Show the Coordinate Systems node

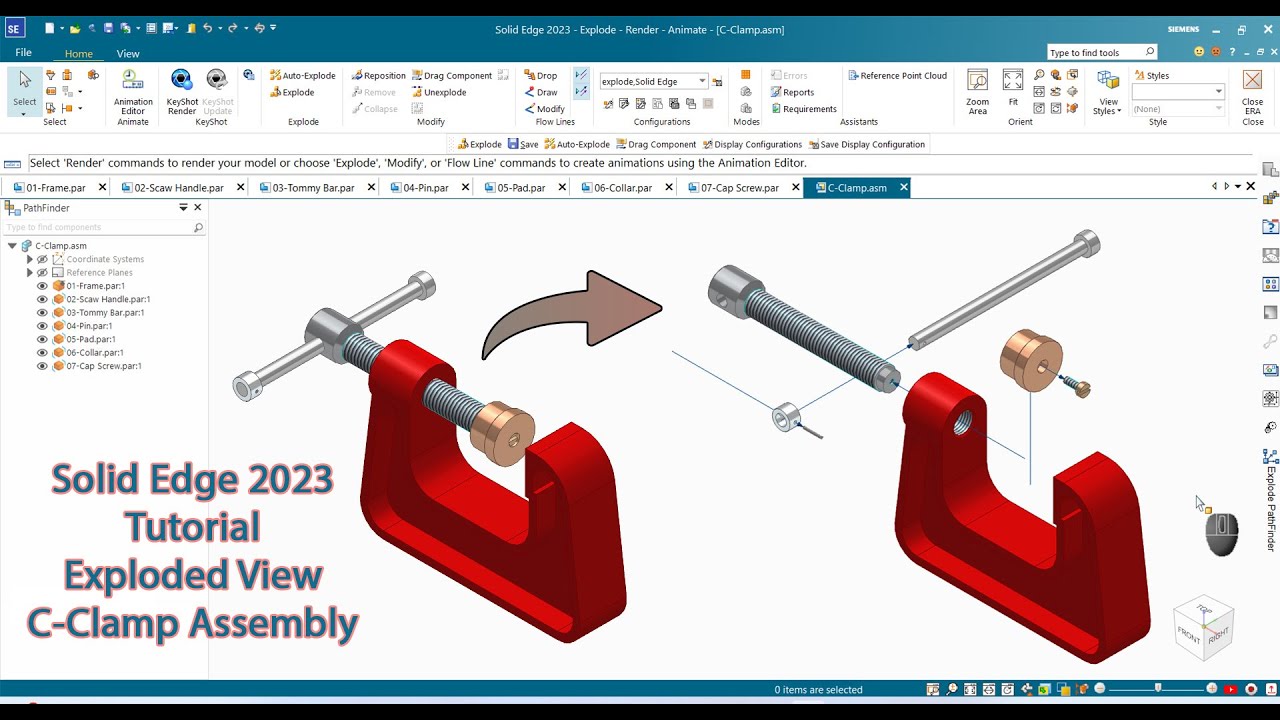click(42, 259)
